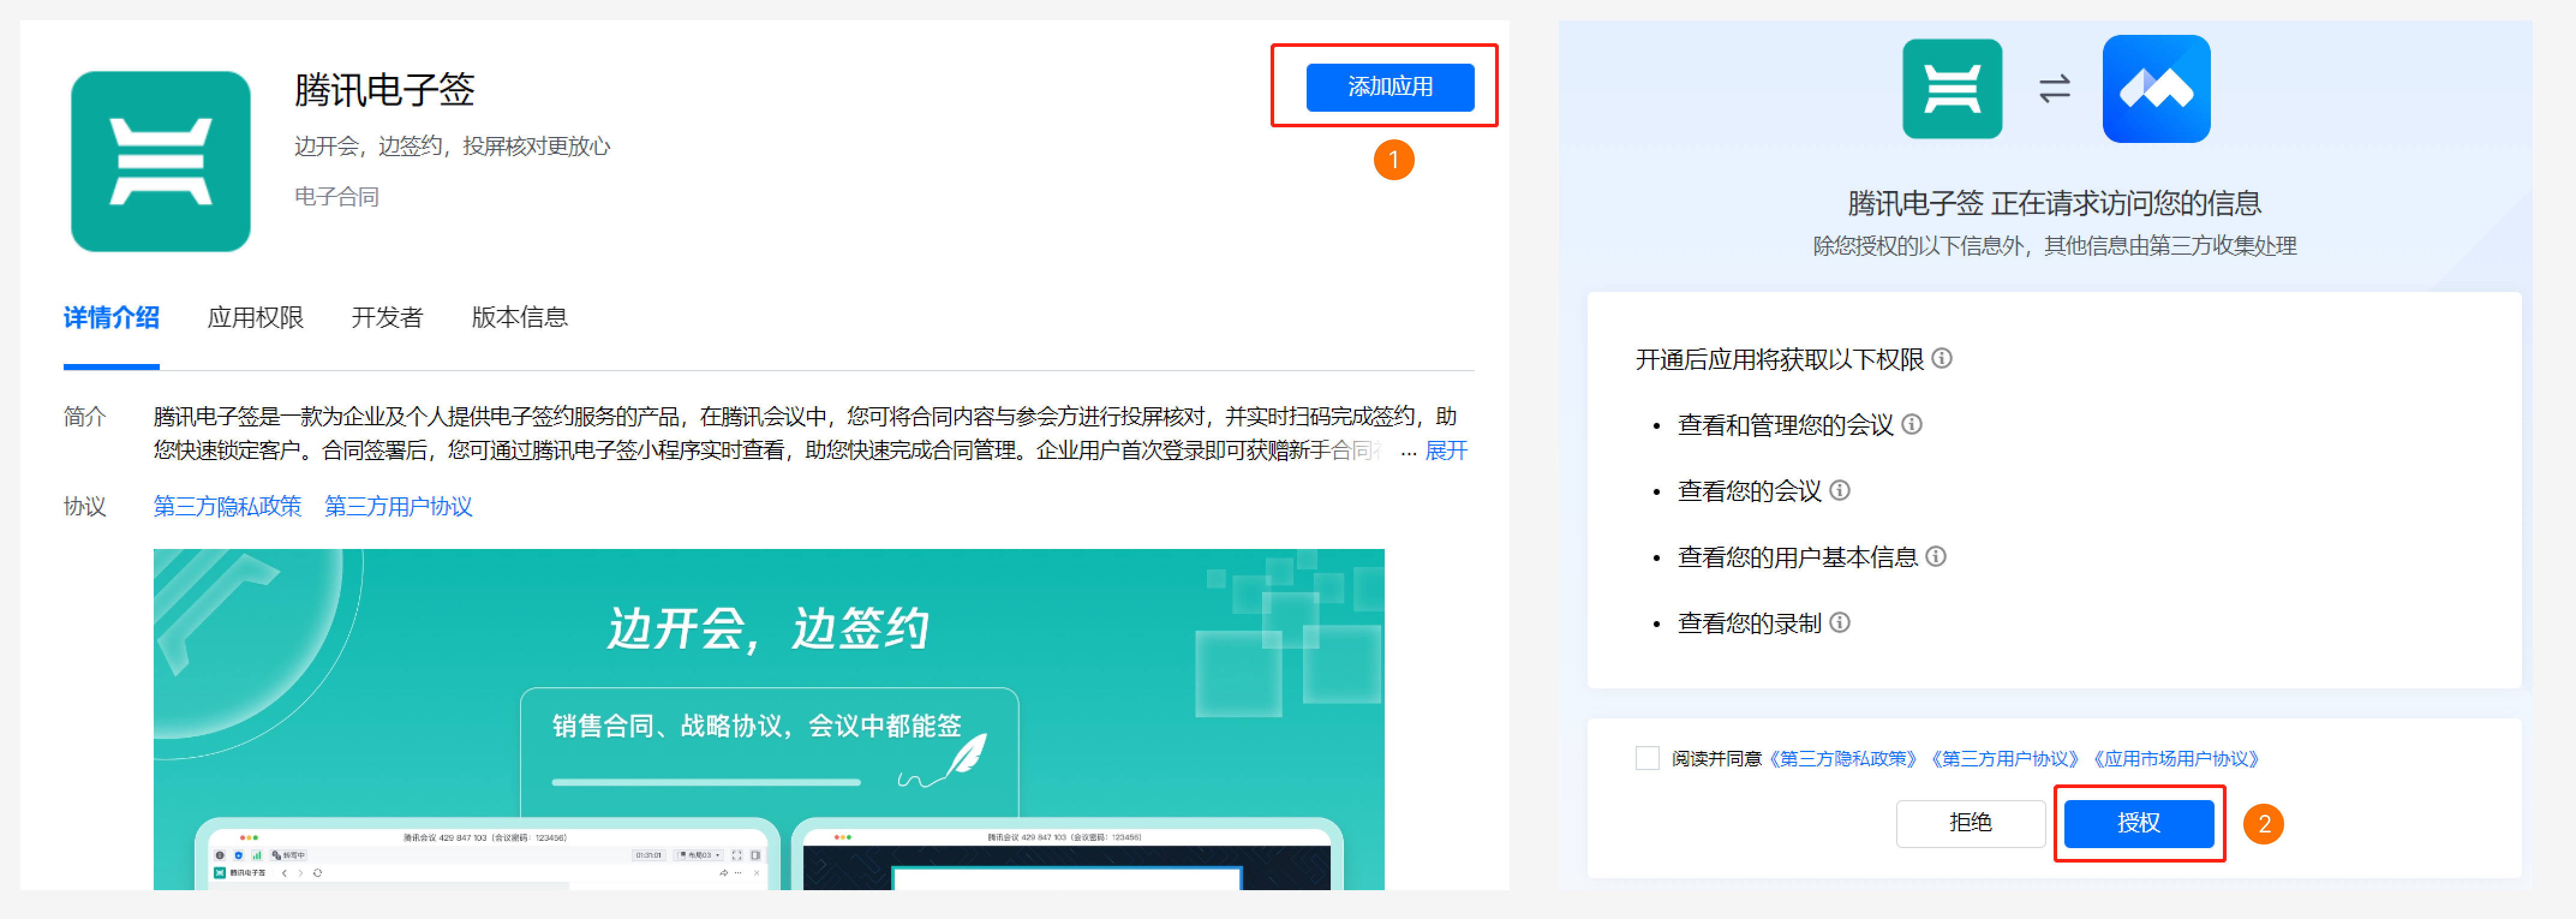Open the 版本信息 tab

[x=519, y=317]
